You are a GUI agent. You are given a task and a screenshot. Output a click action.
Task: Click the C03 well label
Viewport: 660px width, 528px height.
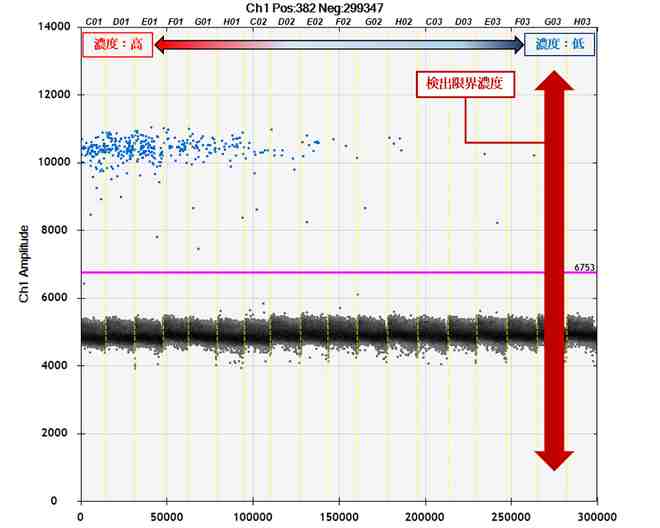point(434,21)
